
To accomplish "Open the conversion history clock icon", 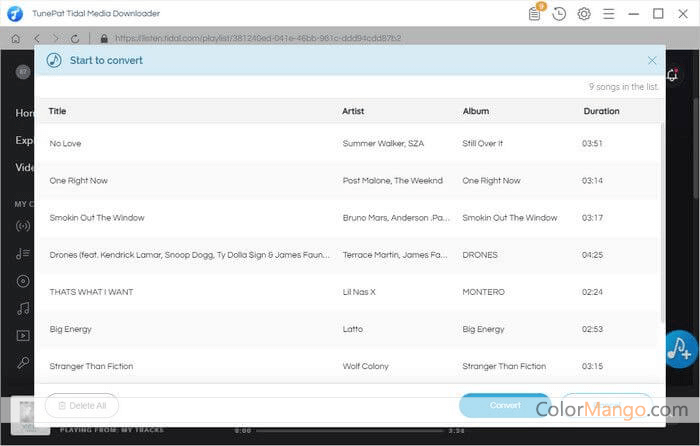I will coord(559,14).
